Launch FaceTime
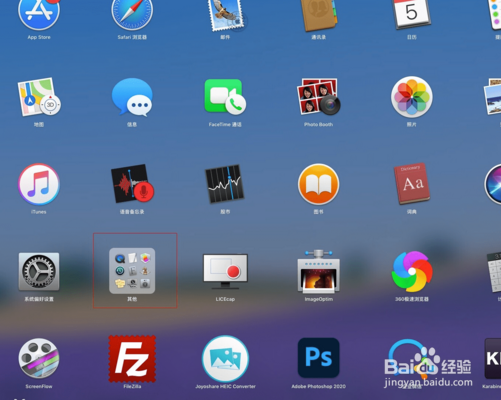The height and width of the screenshot is (400, 501). (x=225, y=97)
